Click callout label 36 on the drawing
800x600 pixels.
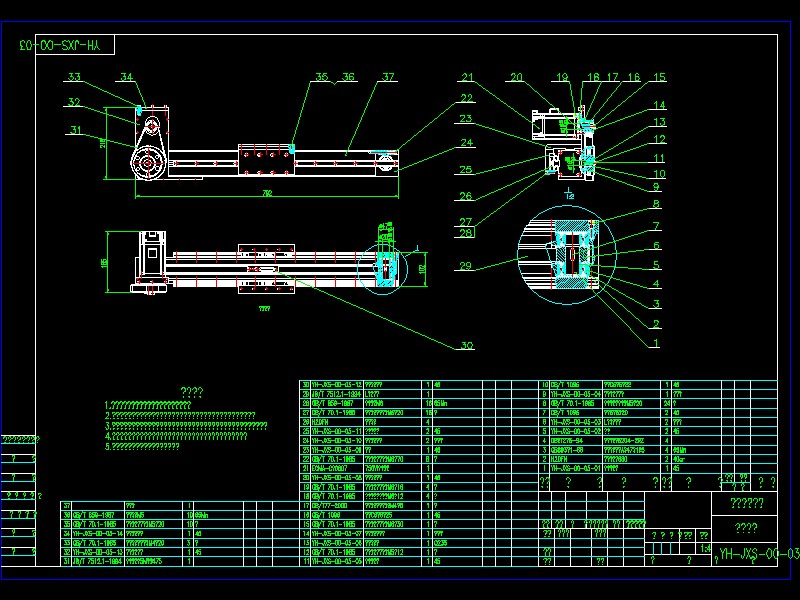coord(348,77)
